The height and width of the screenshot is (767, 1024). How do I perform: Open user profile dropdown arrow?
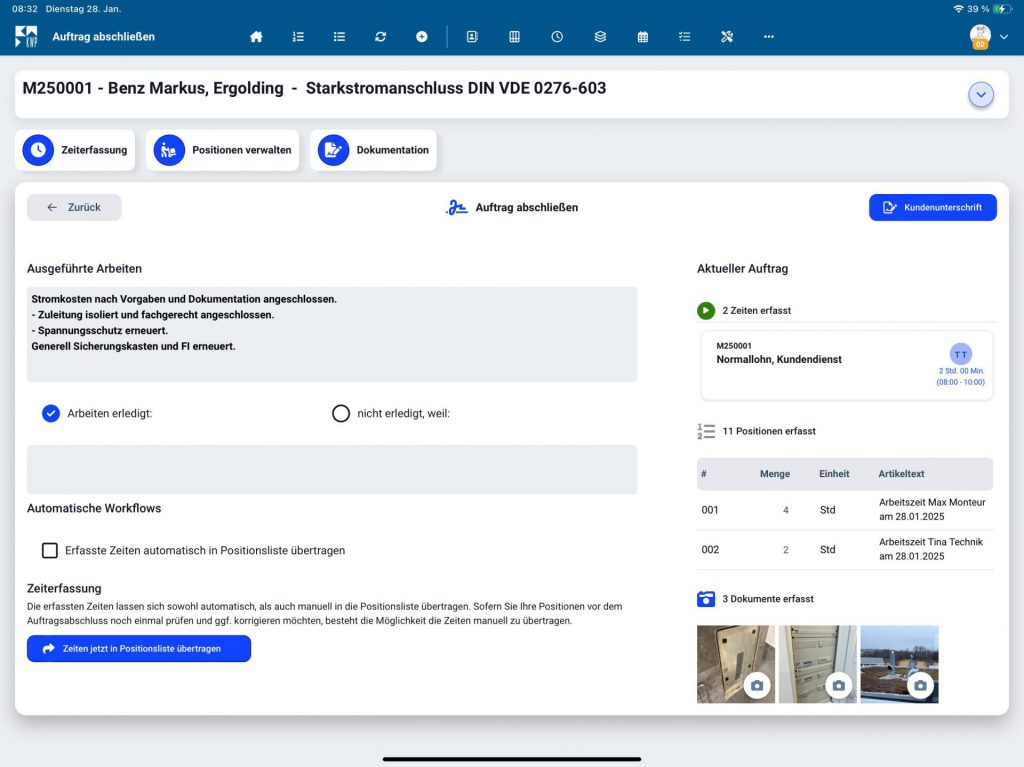(1004, 37)
